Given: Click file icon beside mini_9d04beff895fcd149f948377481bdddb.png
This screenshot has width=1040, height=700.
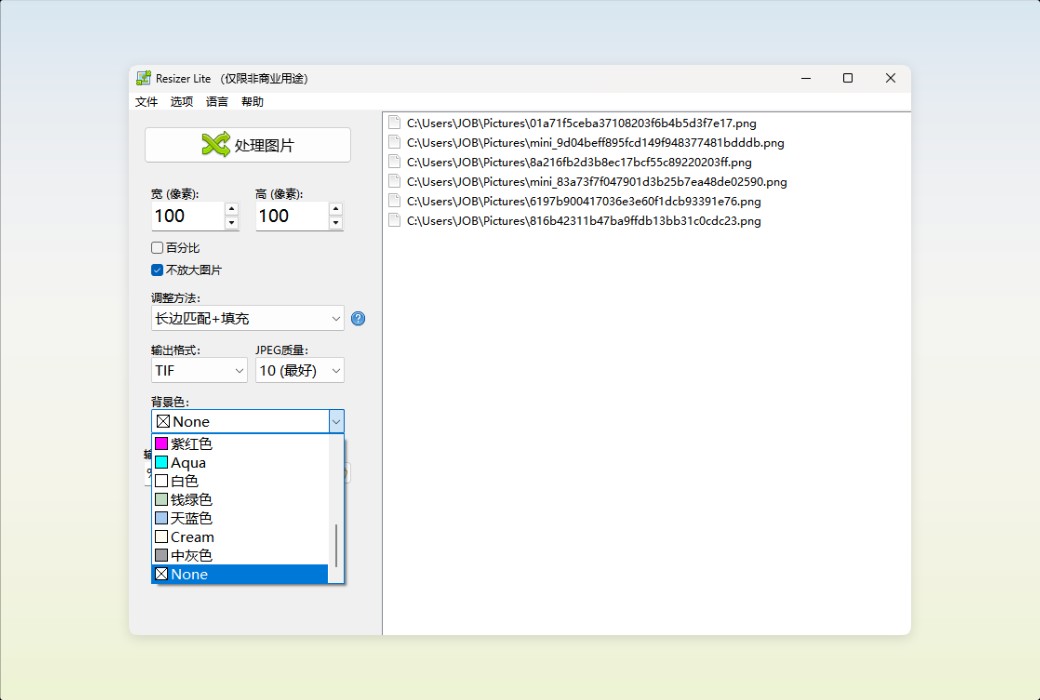Looking at the screenshot, I should coord(392,142).
